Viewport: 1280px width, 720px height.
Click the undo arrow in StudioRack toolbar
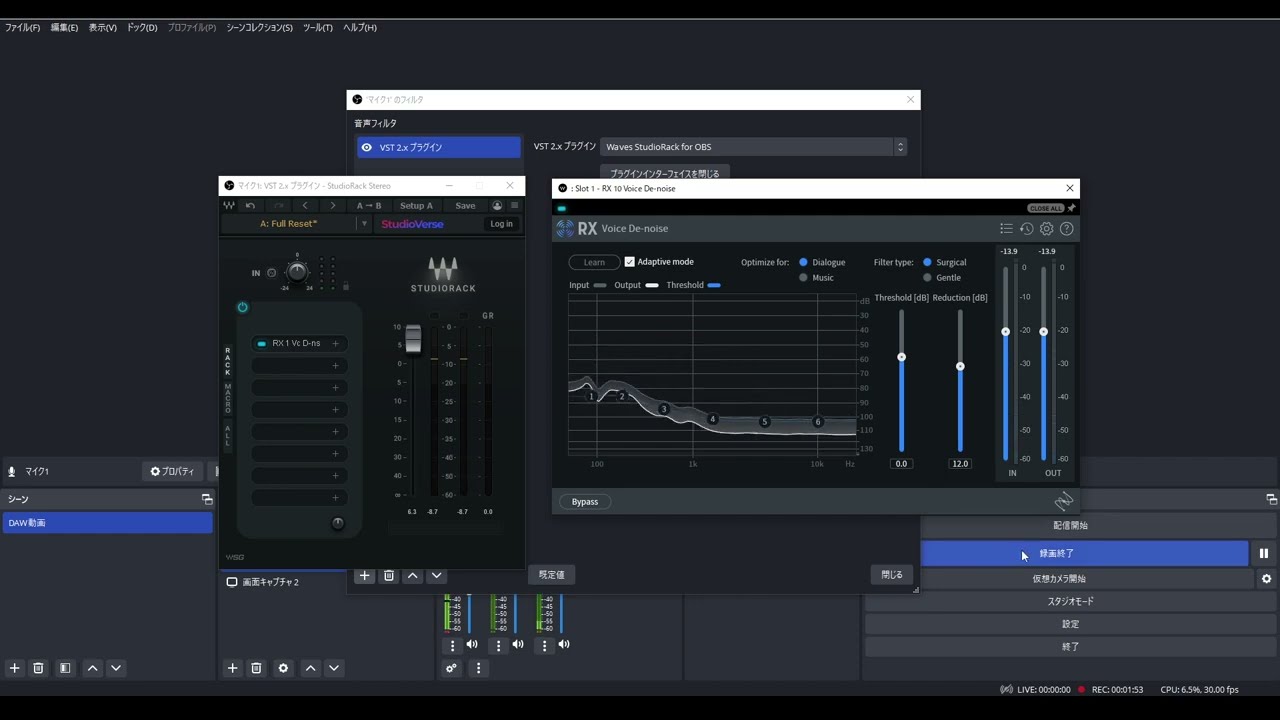250,206
